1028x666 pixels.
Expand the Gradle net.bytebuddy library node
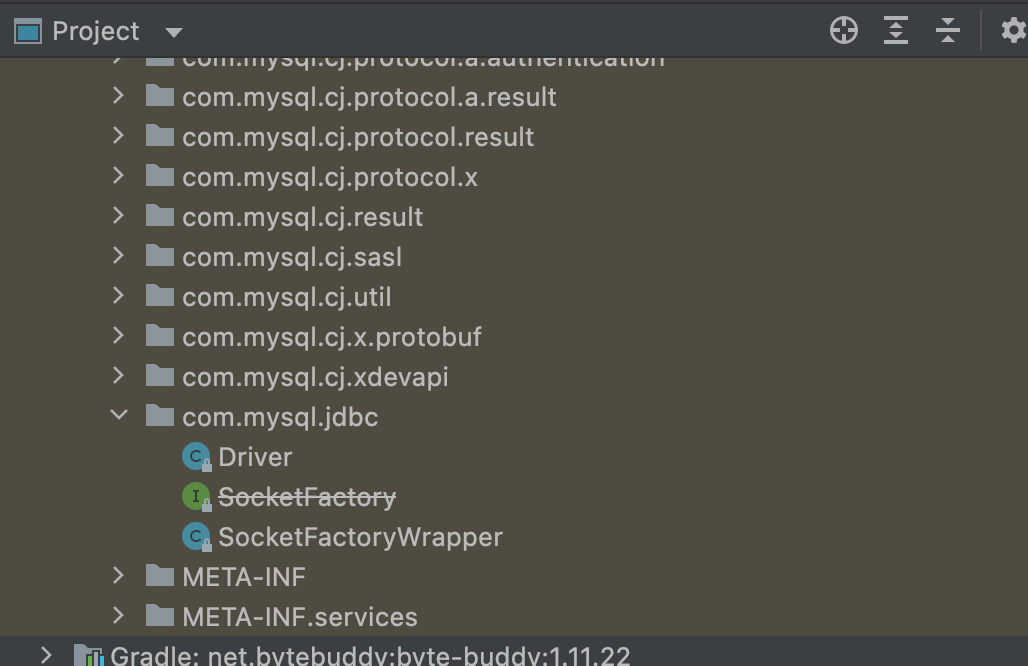coord(46,655)
